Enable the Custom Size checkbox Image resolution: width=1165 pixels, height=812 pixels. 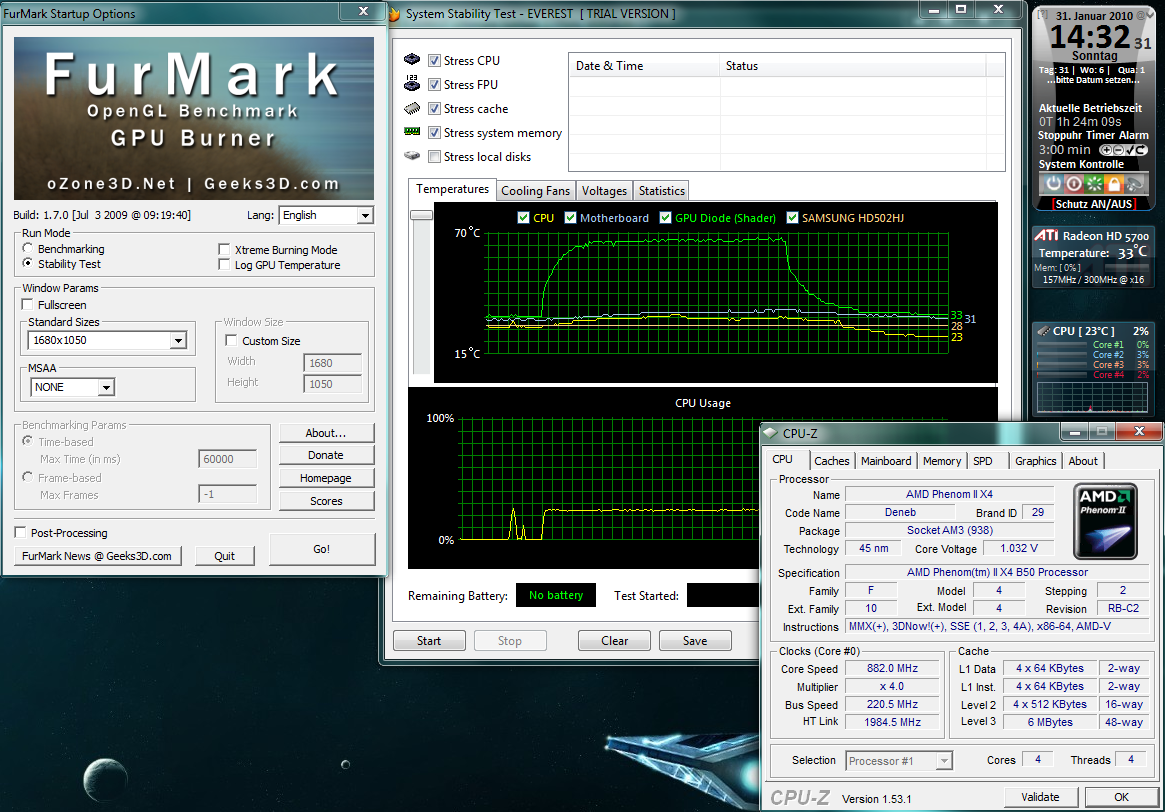(231, 340)
